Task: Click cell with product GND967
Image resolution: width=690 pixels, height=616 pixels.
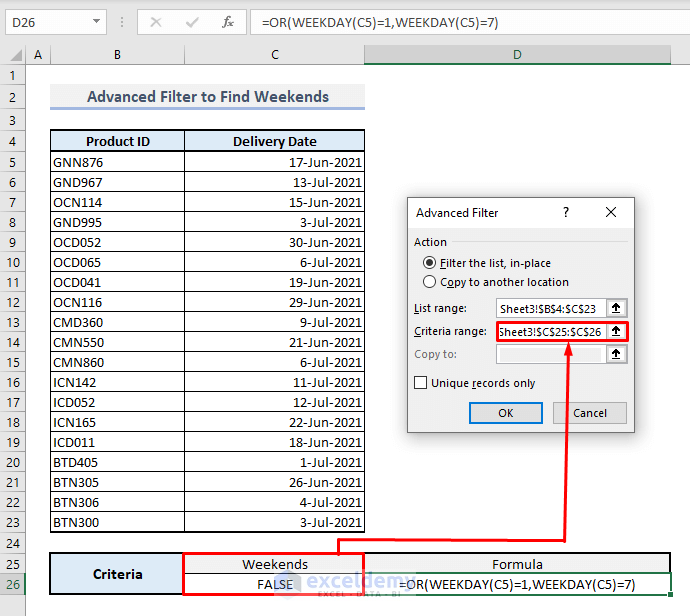Action: tap(117, 182)
